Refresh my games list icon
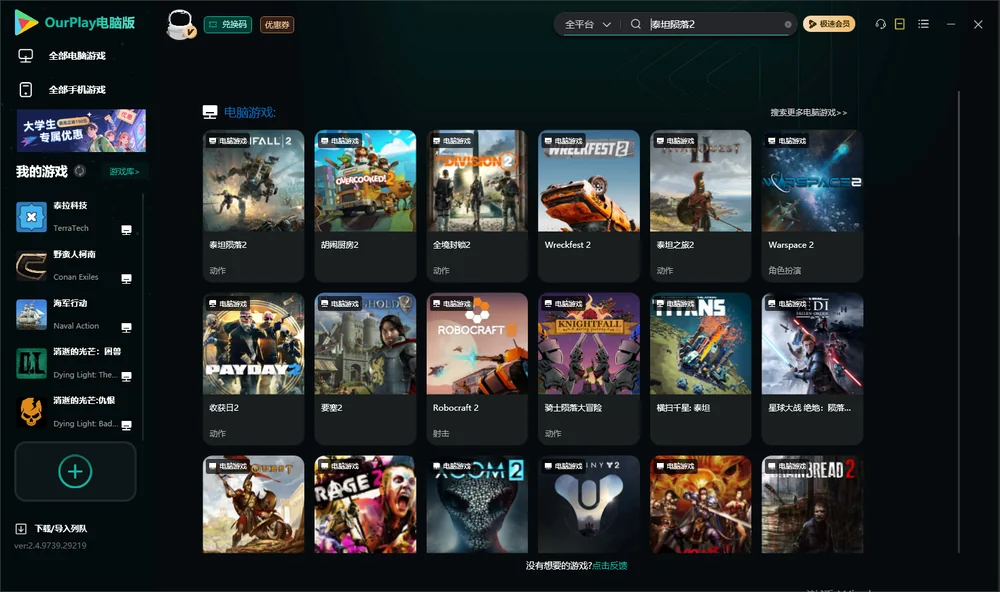 coord(80,171)
